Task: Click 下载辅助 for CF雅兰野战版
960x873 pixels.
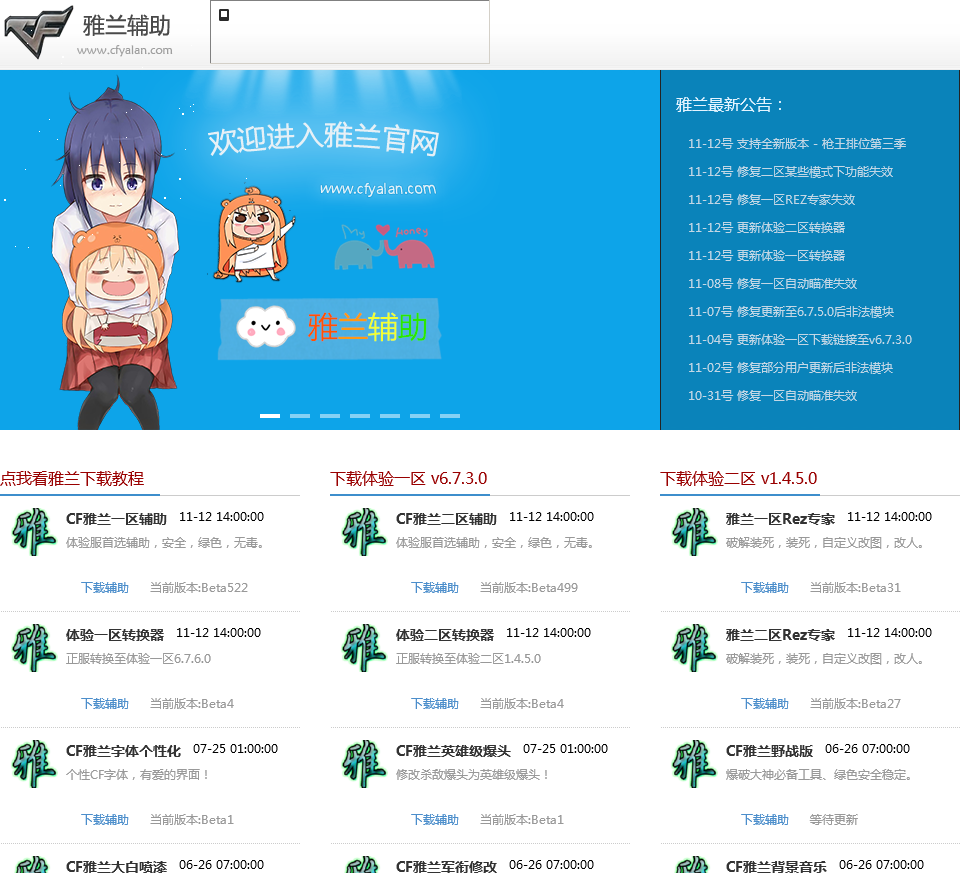Action: (765, 820)
